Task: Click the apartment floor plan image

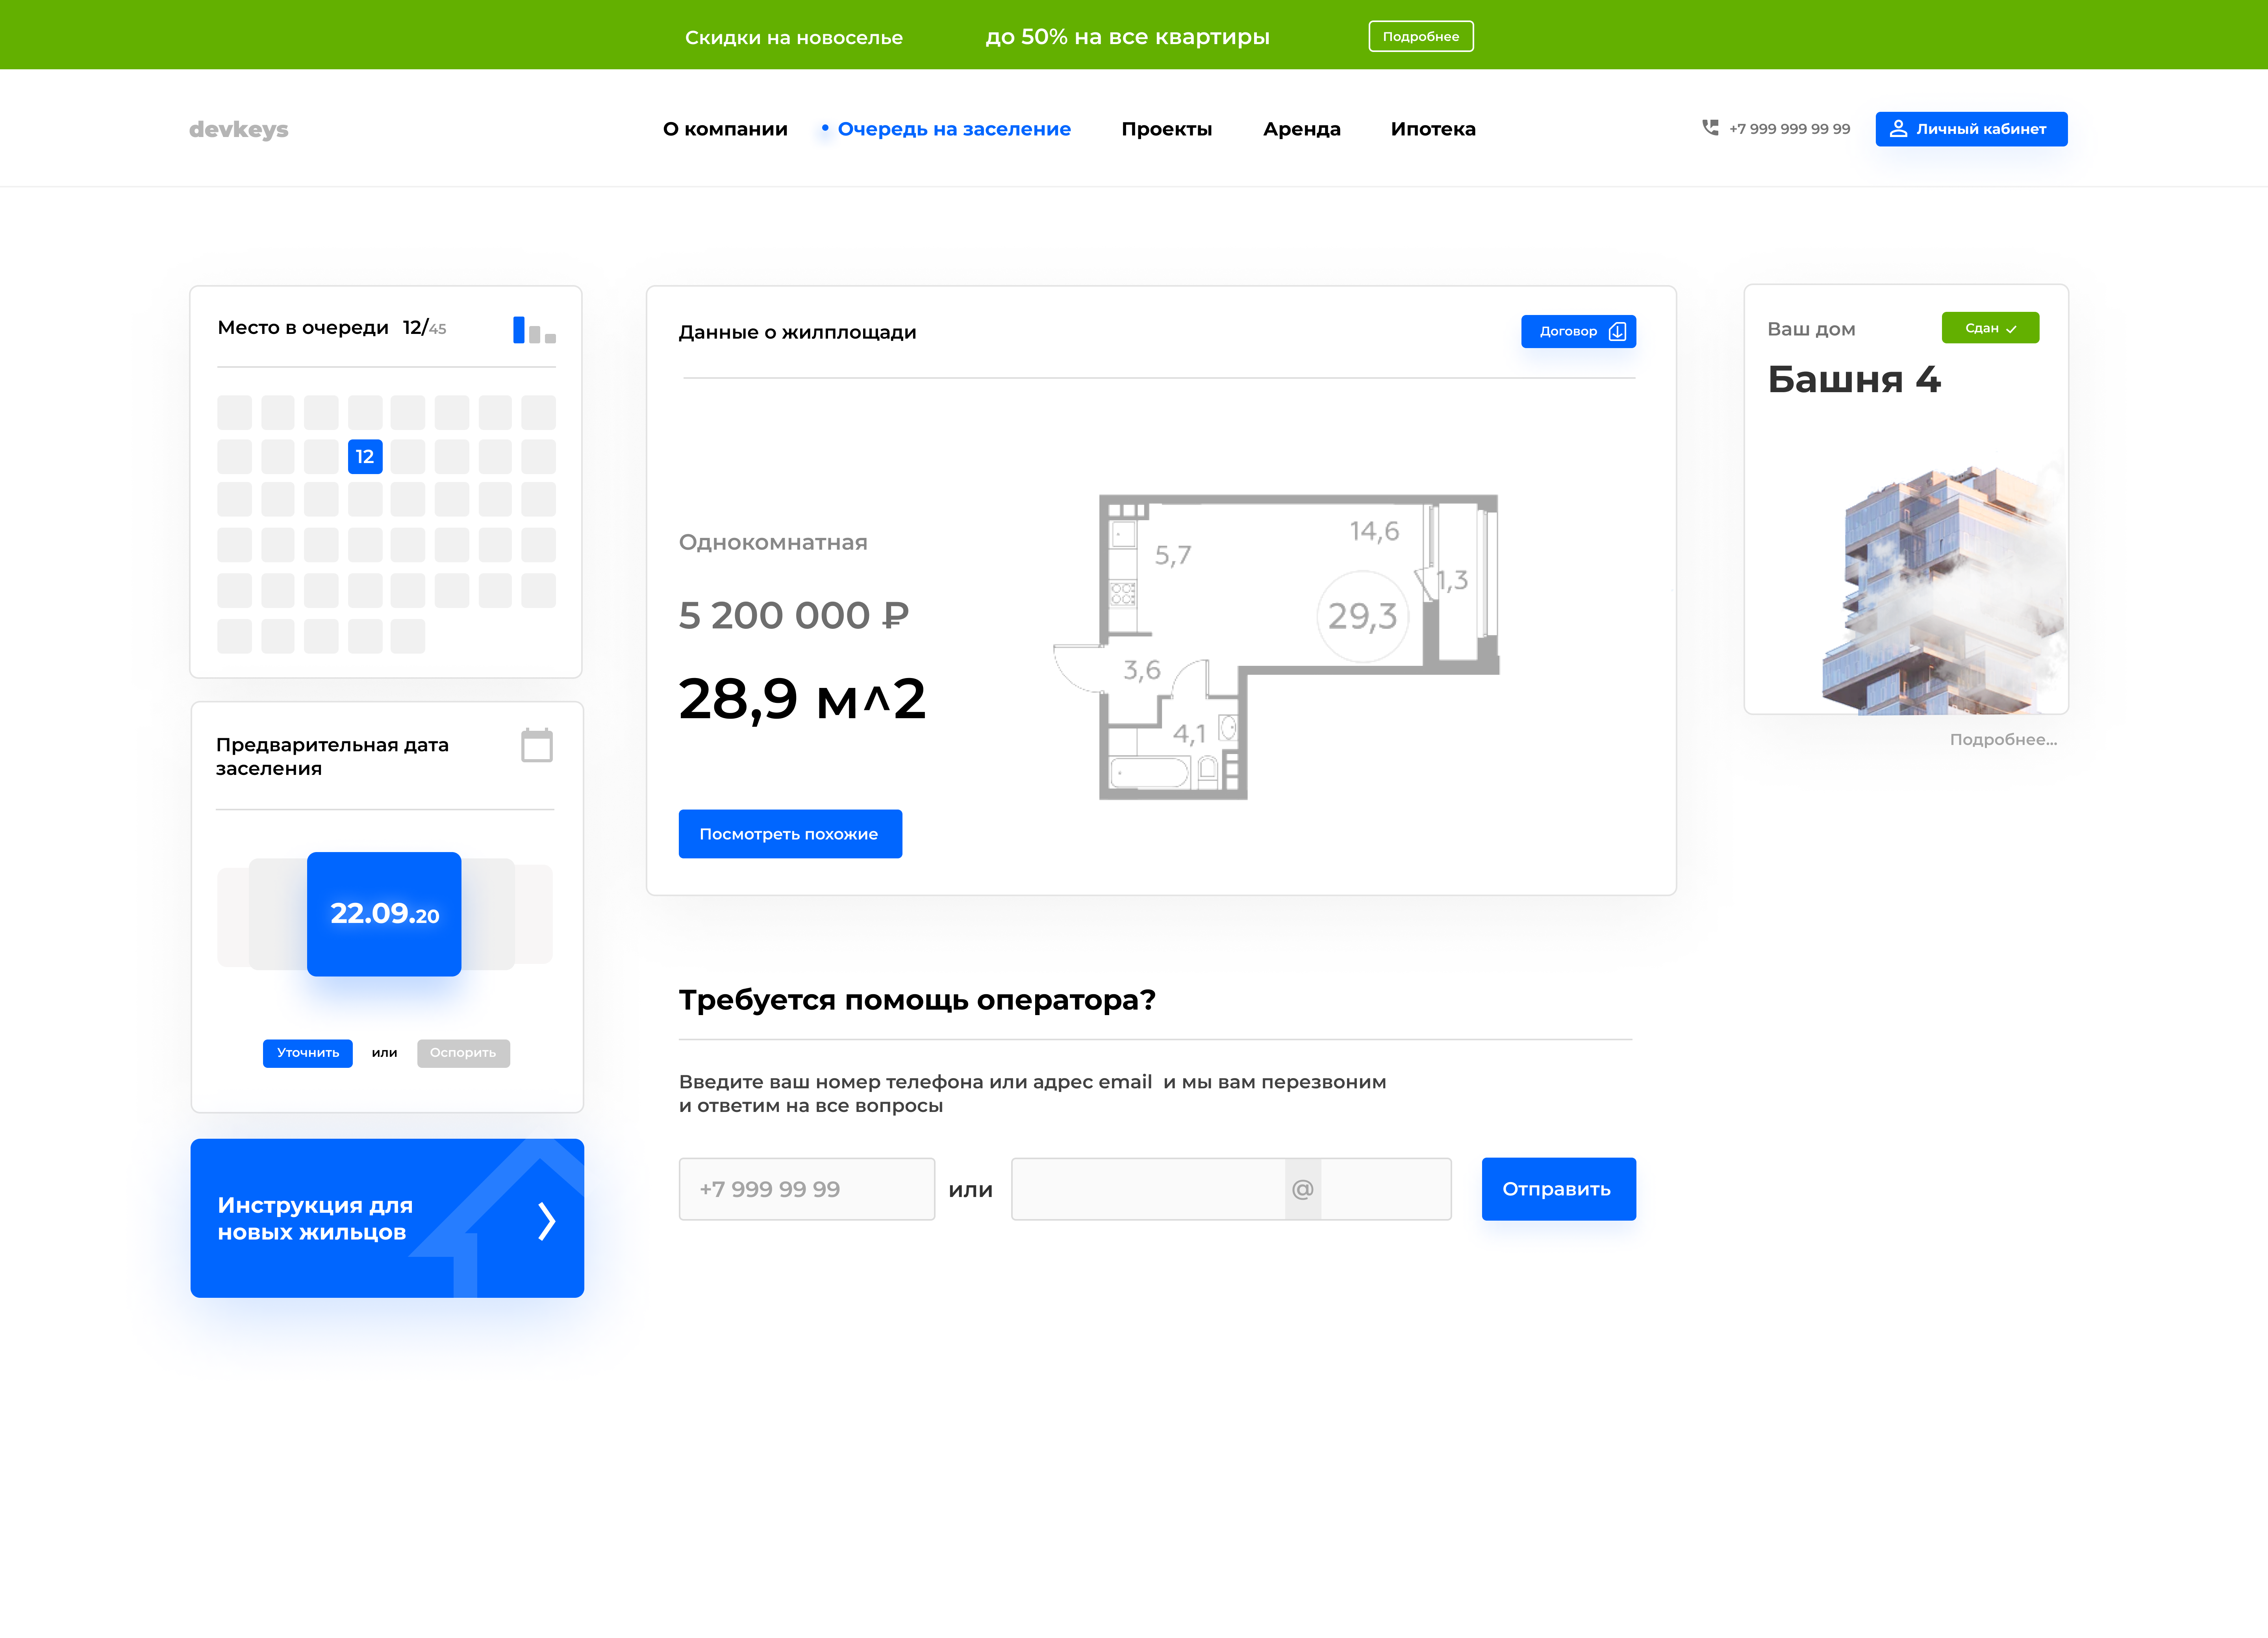Action: [x=1276, y=647]
